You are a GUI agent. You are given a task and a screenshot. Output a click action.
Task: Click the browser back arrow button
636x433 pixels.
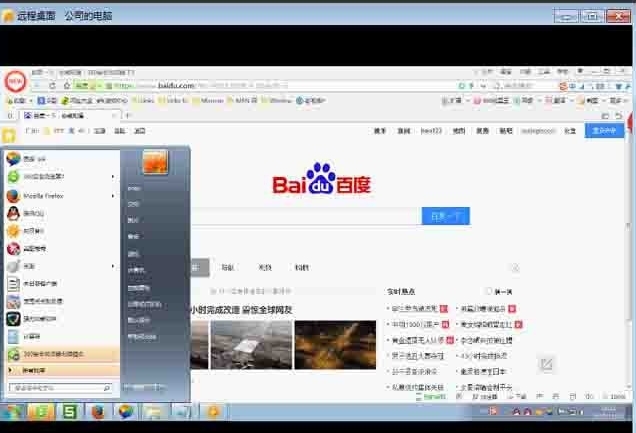tap(37, 86)
